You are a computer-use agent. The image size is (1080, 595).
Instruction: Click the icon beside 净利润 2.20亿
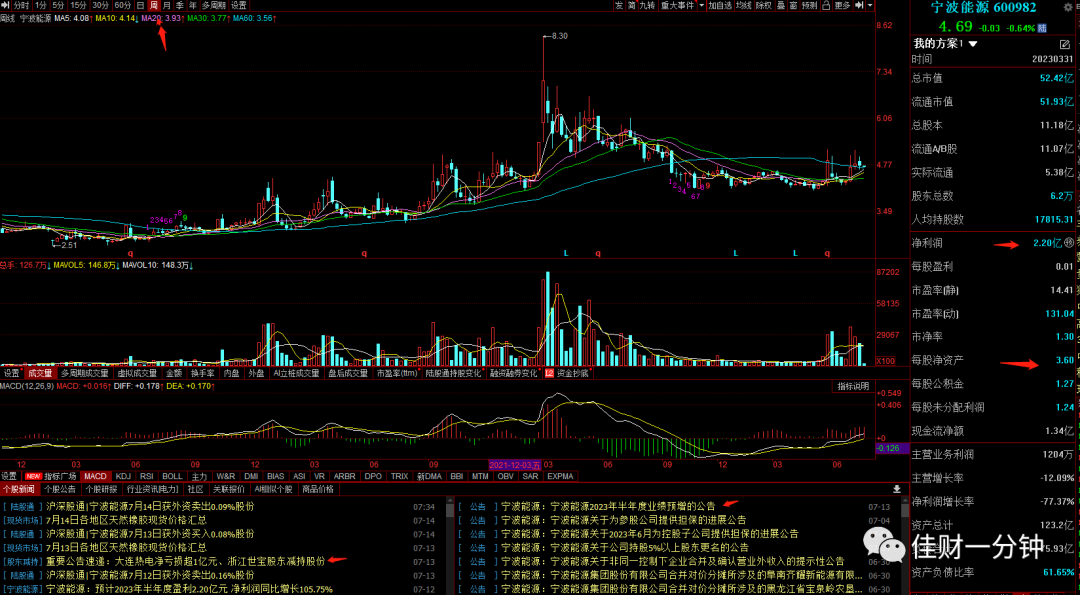tap(1068, 242)
